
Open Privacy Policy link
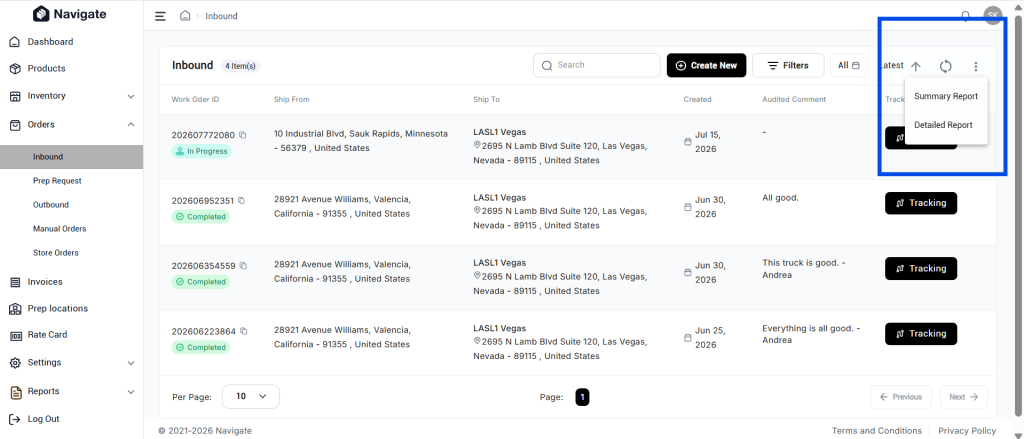[x=967, y=431]
